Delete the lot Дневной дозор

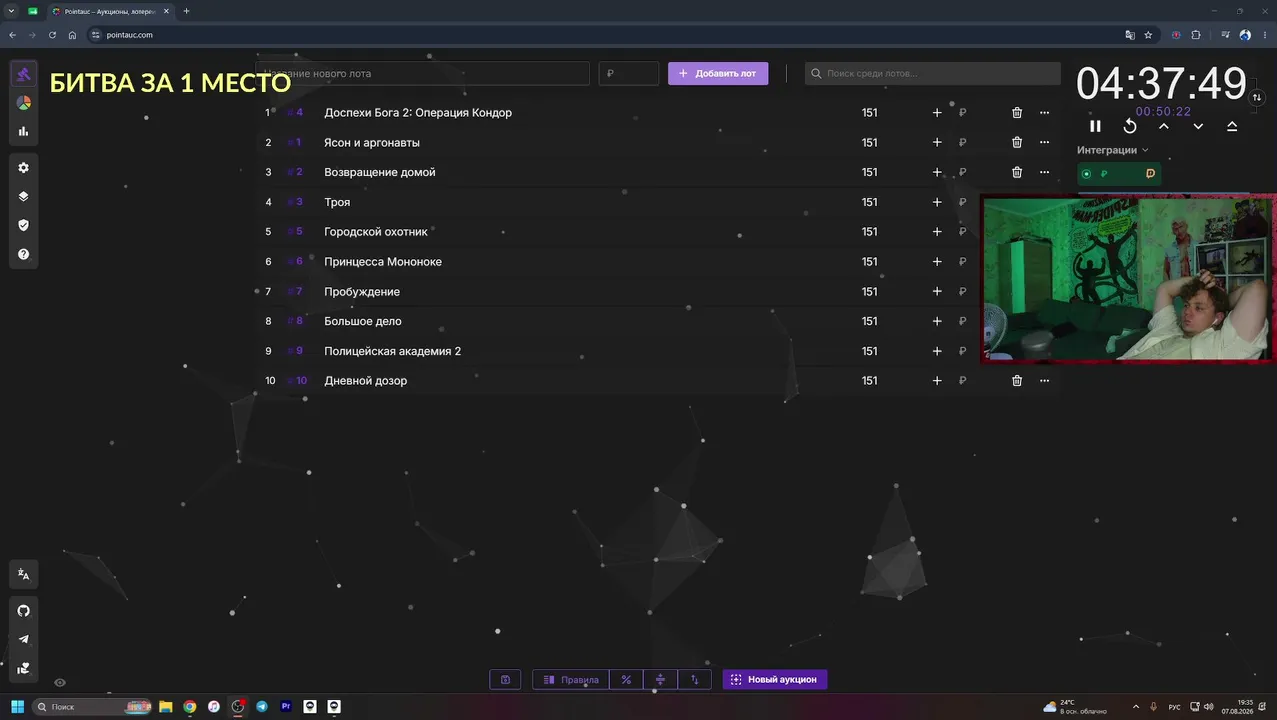[1017, 381]
